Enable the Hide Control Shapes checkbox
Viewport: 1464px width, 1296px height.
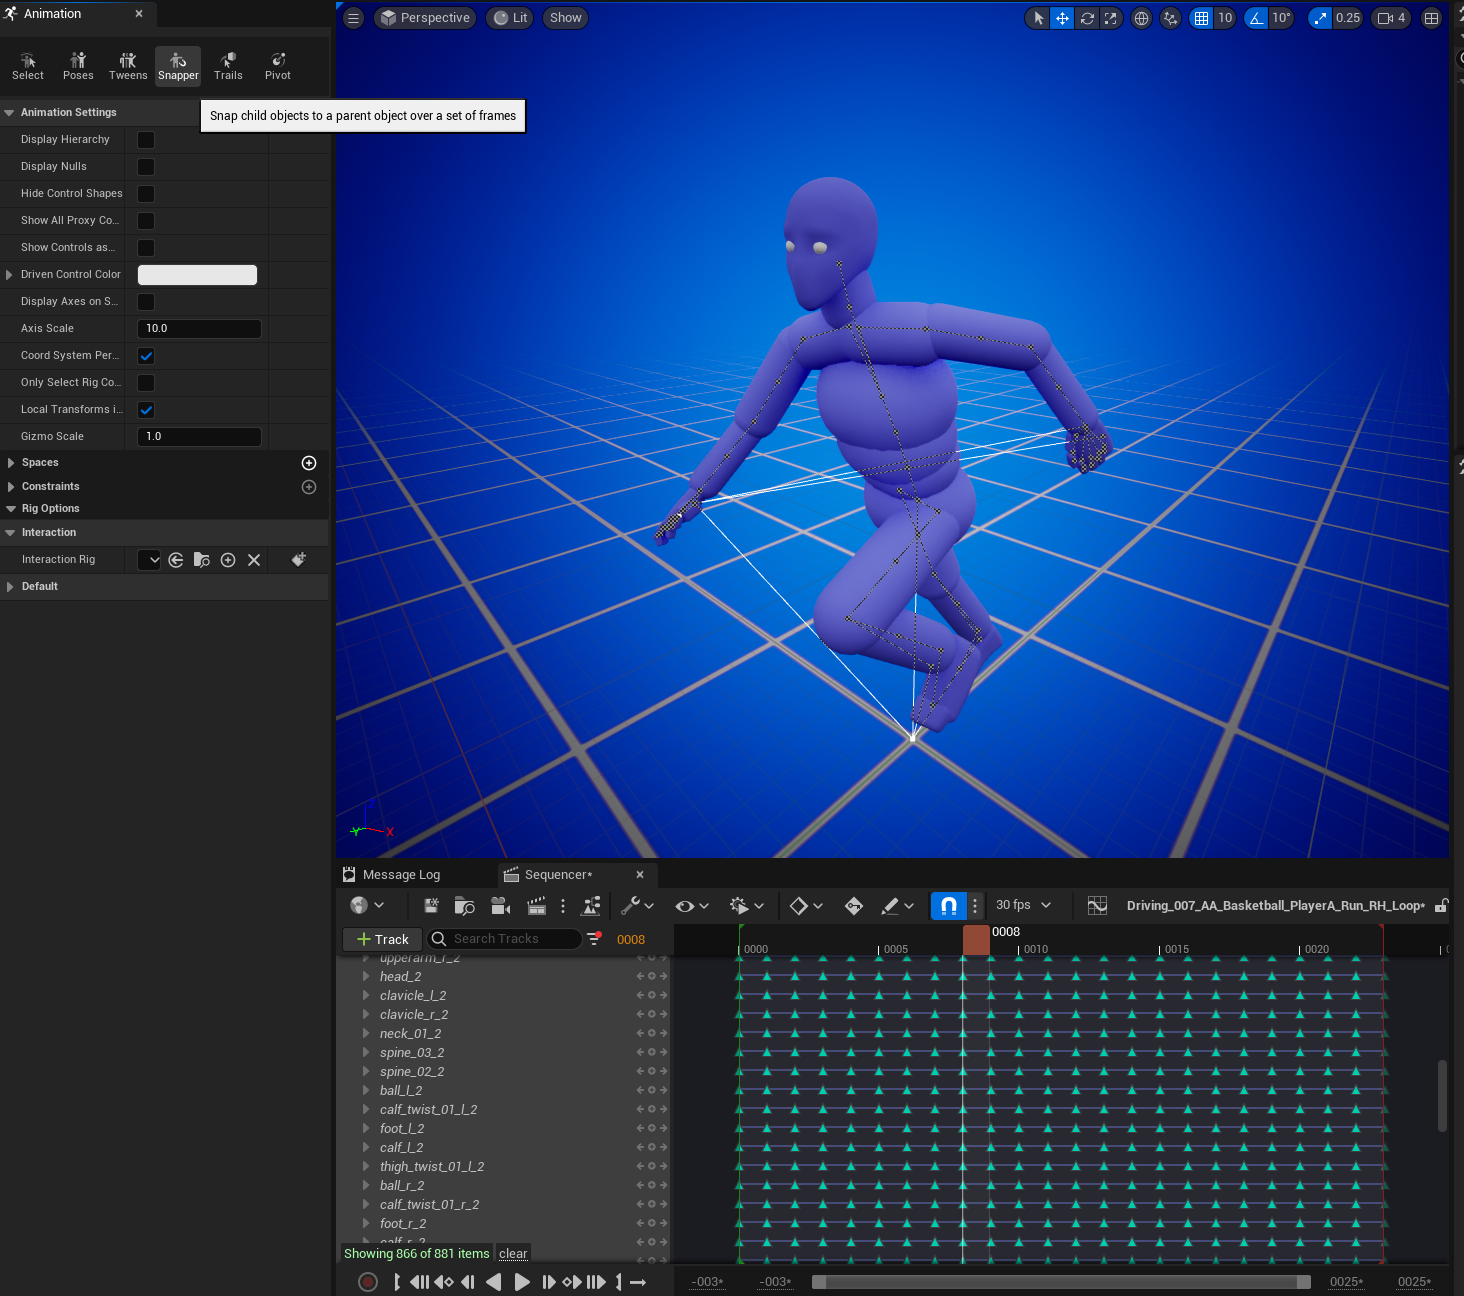(146, 194)
